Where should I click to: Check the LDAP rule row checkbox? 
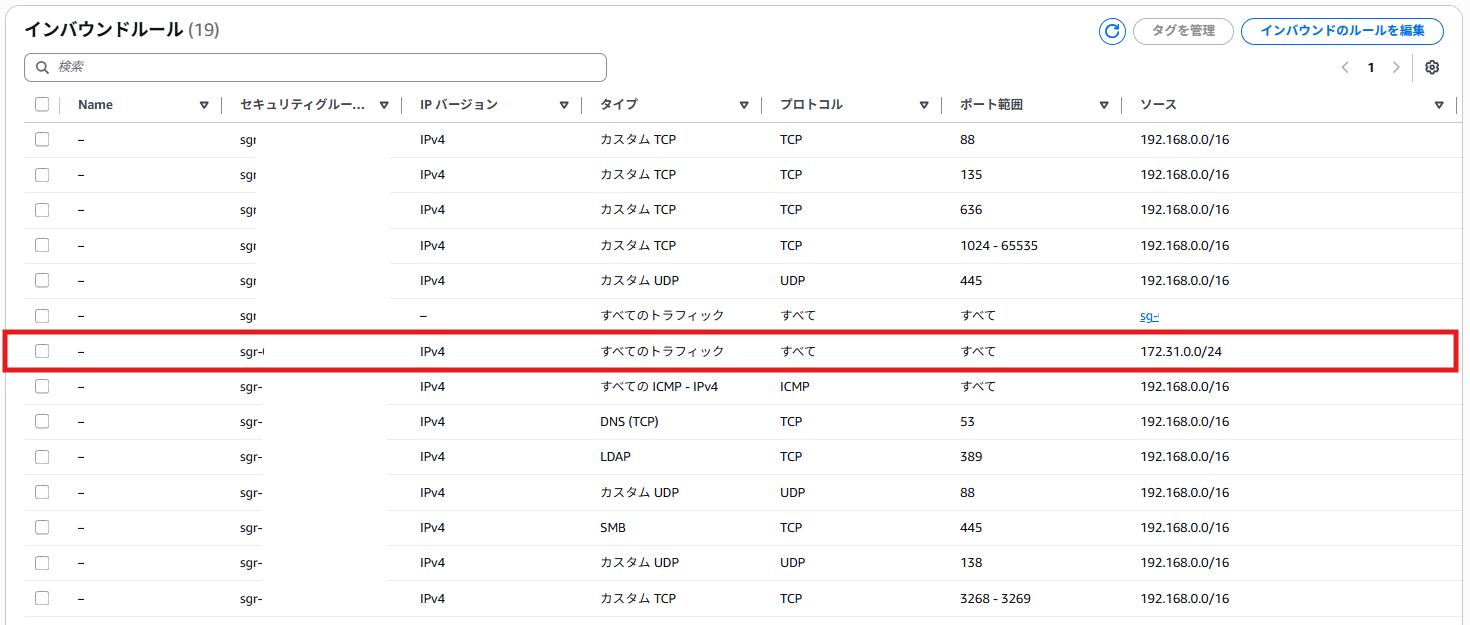[42, 456]
